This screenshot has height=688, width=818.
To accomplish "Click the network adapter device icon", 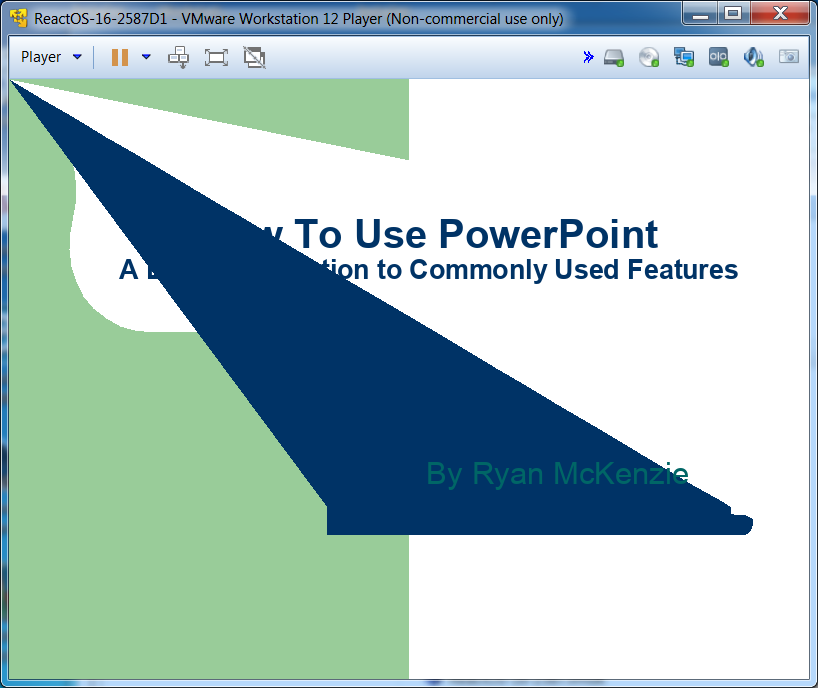I will pyautogui.click(x=684, y=57).
